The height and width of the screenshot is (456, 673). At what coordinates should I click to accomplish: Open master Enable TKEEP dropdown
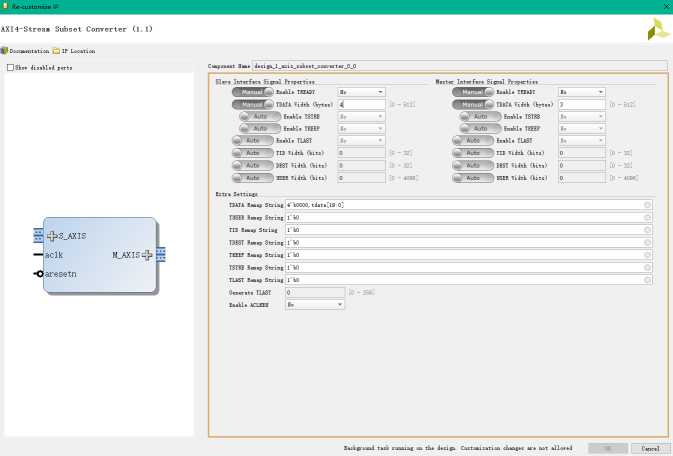point(582,128)
